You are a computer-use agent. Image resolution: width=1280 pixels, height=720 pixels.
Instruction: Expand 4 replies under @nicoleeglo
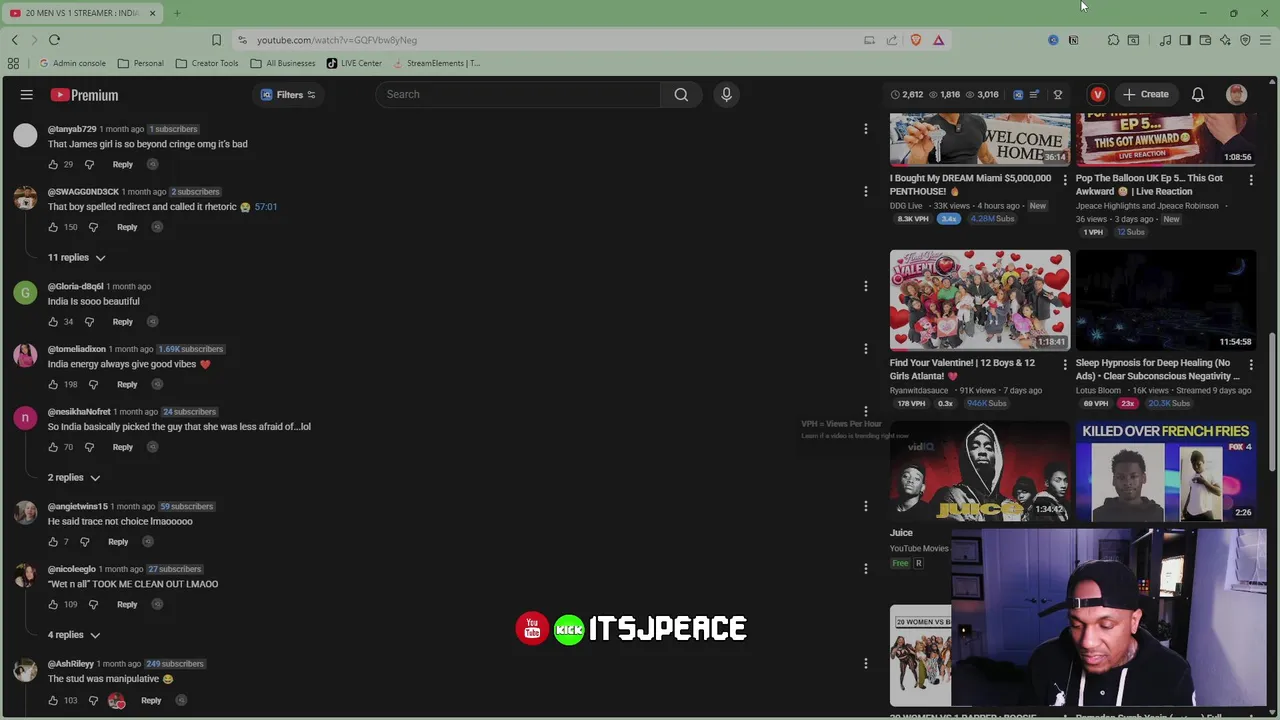(74, 635)
